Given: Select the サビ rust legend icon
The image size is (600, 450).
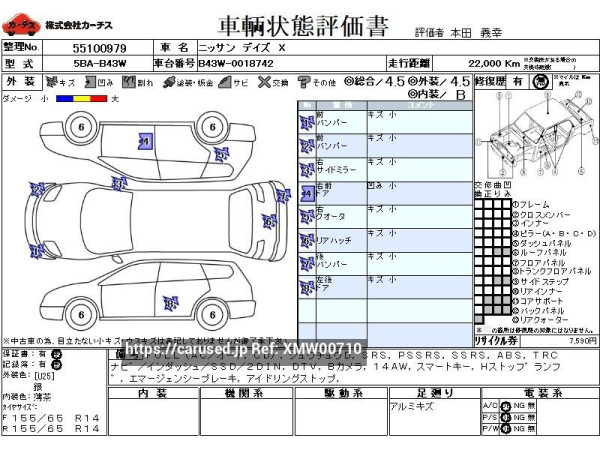Looking at the screenshot, I should [225, 82].
